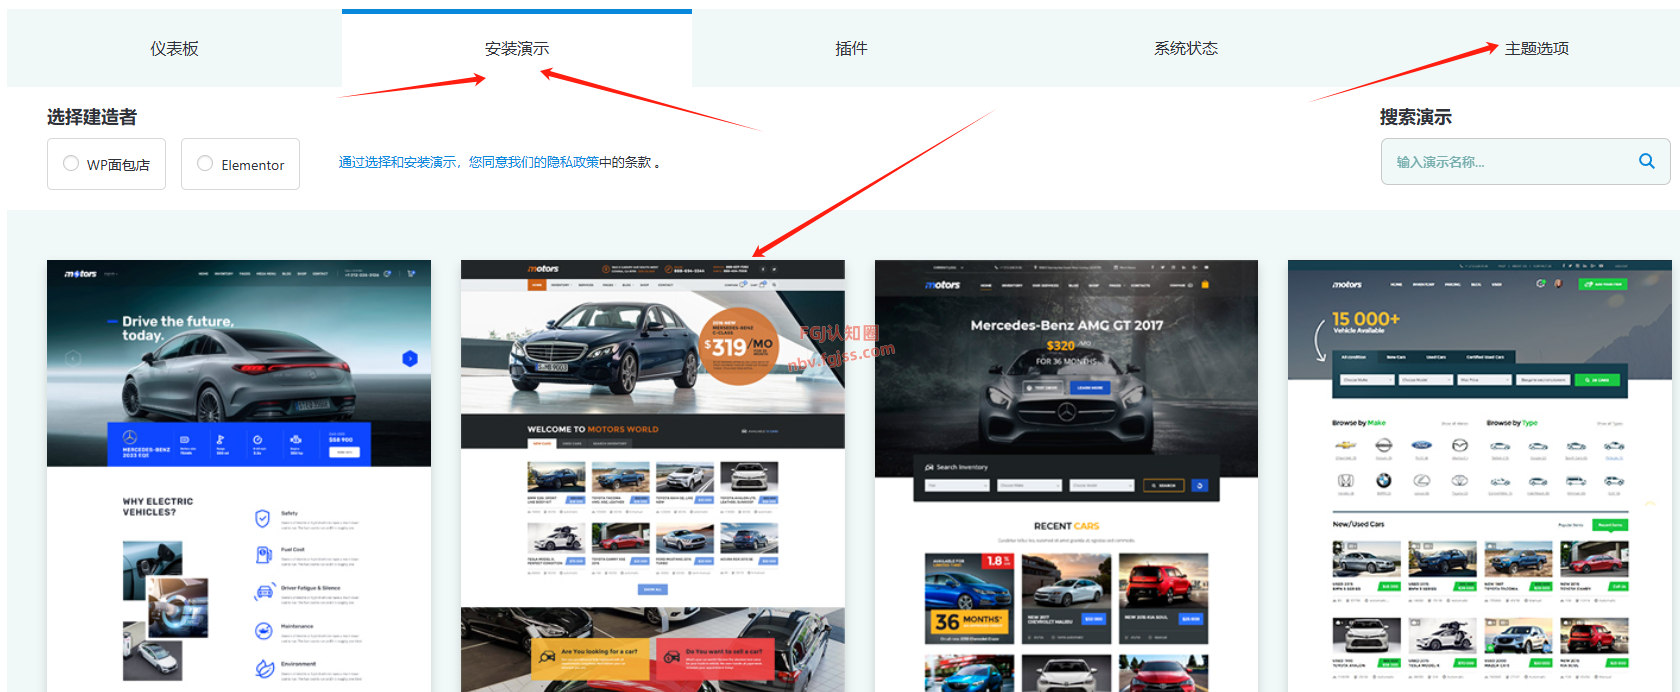Open the 系统状态 tab
Screen dimensions: 1680x692
coord(1186,48)
